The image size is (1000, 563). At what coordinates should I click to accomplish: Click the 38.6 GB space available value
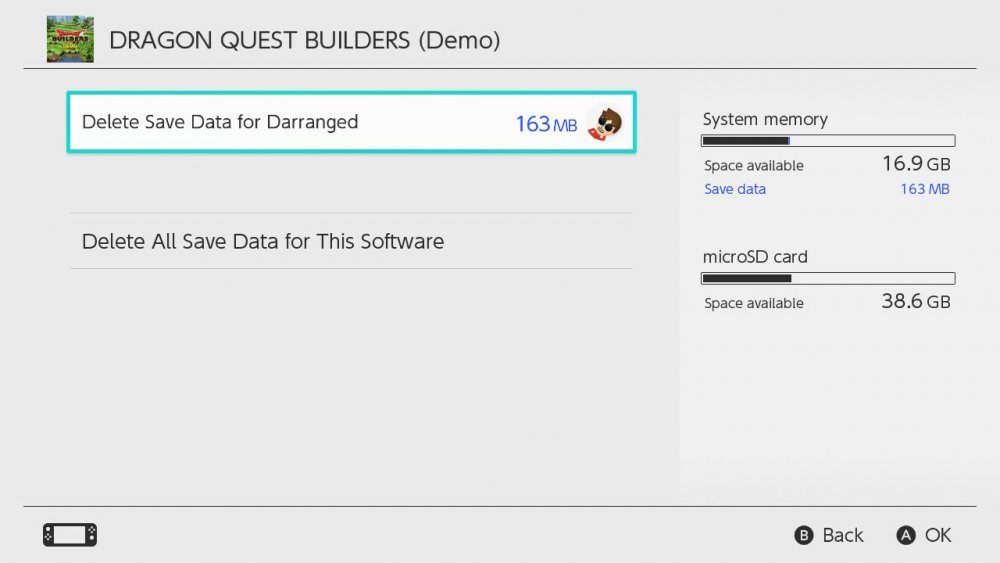tap(916, 301)
